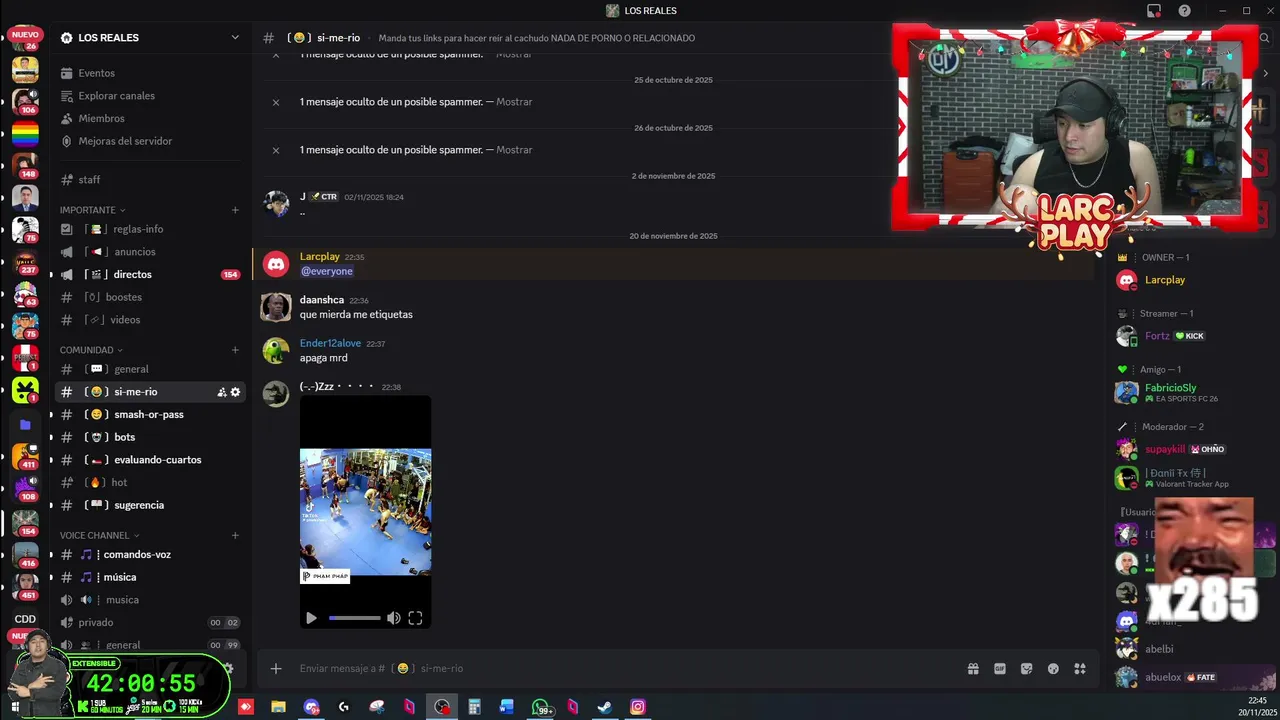Collapse the IMPORTANTE category
This screenshot has width=1280, height=720.
click(x=92, y=210)
